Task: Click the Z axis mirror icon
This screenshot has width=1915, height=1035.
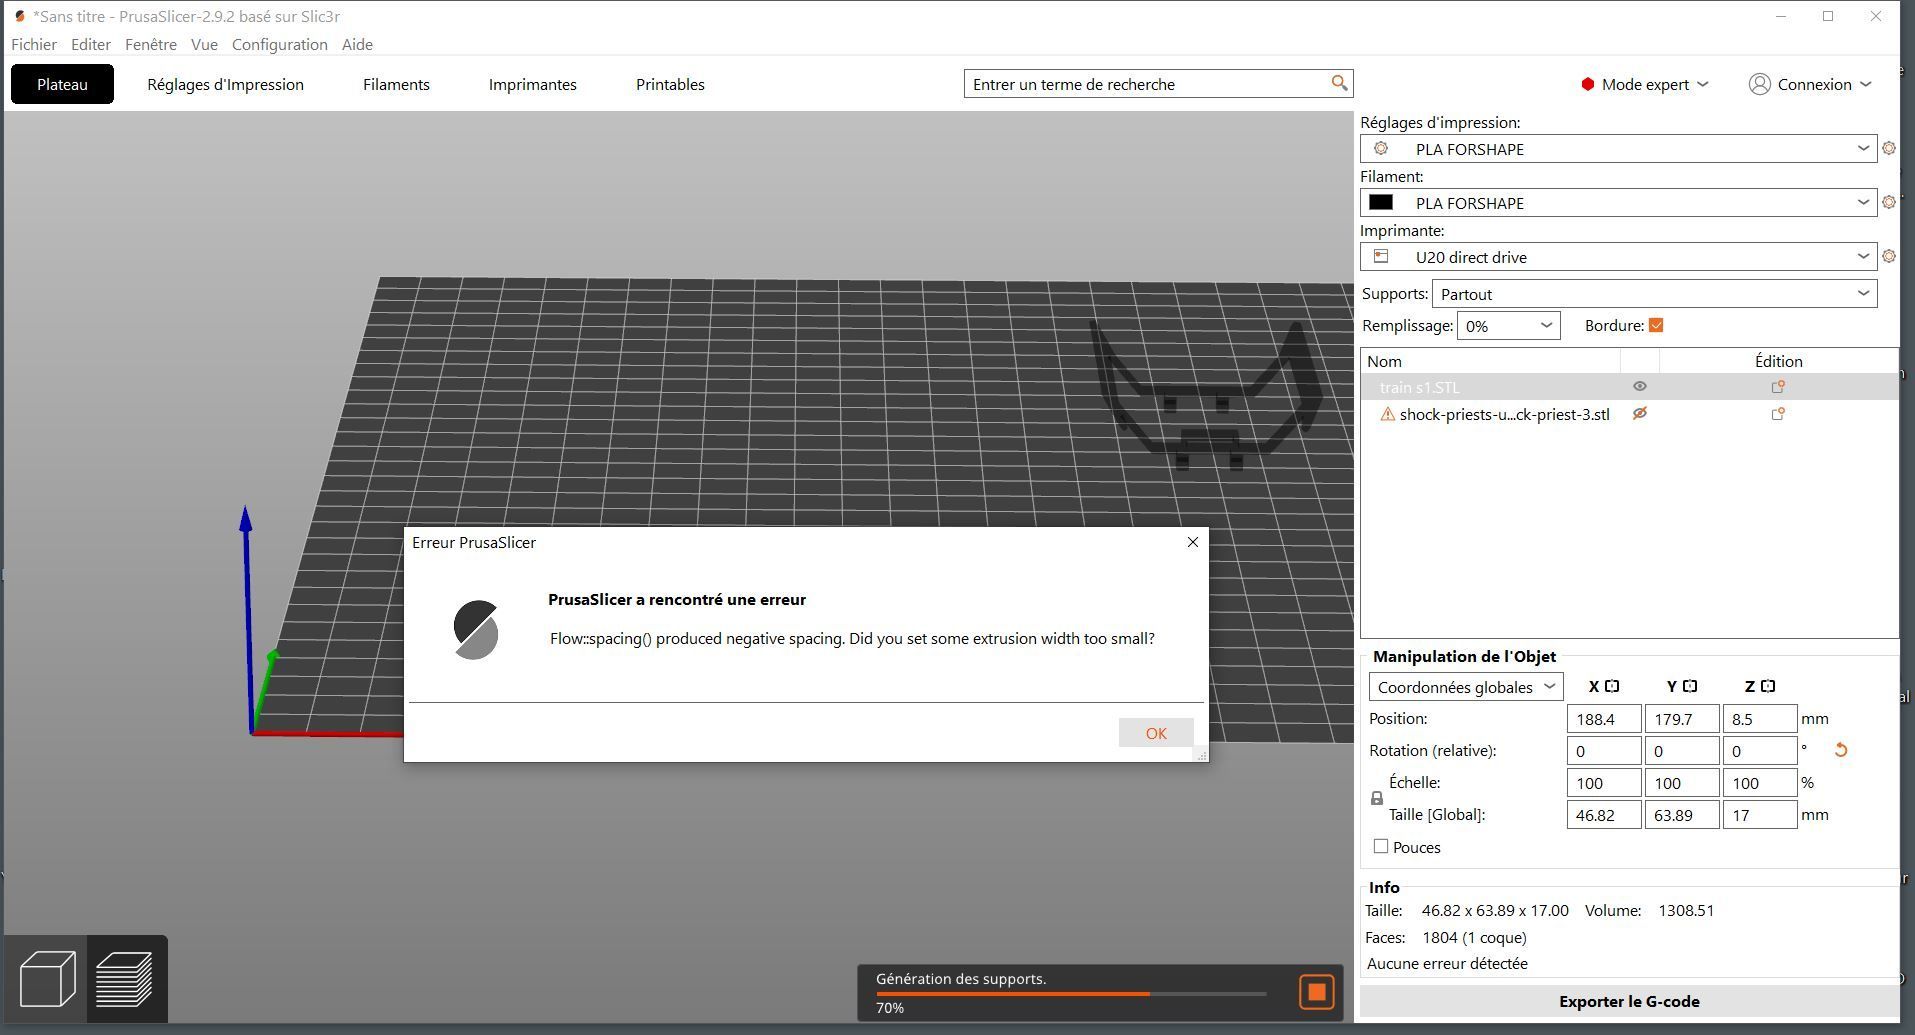Action: click(1768, 686)
